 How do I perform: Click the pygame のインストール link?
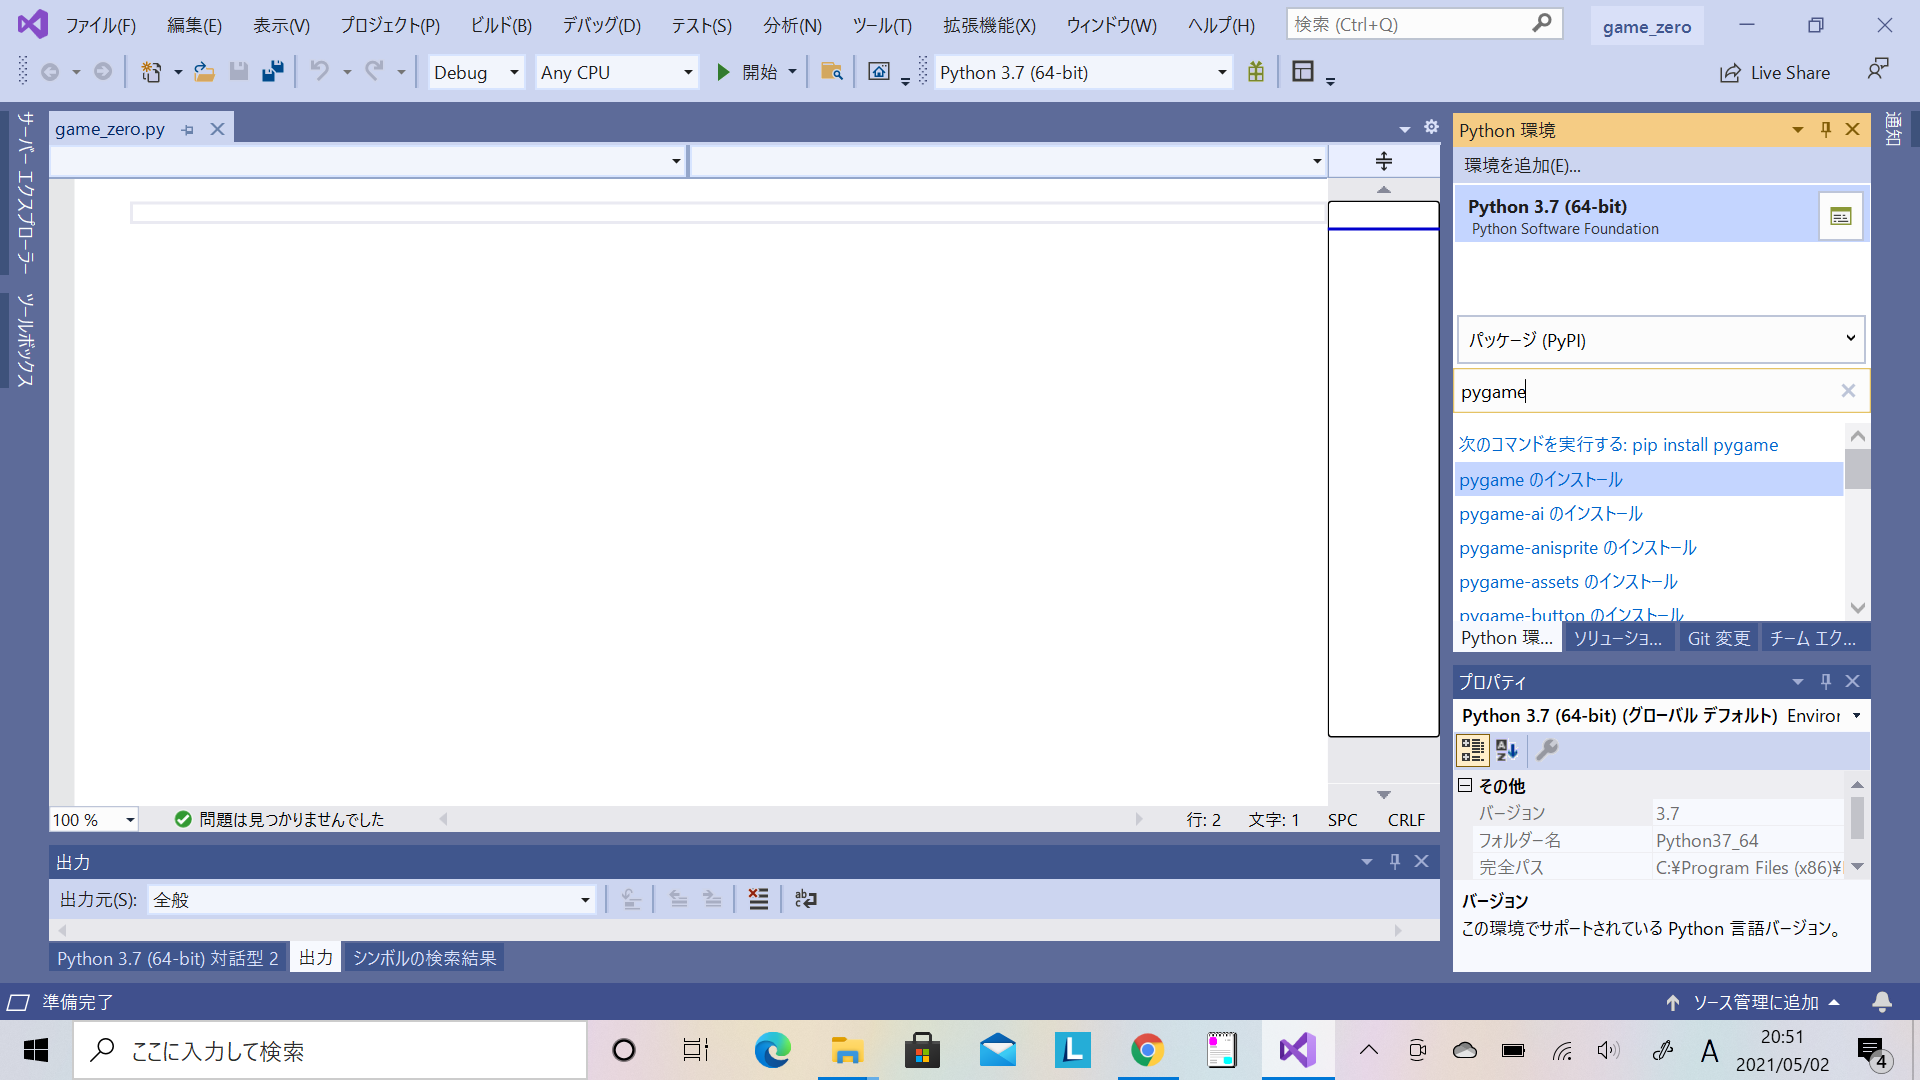(x=1541, y=480)
